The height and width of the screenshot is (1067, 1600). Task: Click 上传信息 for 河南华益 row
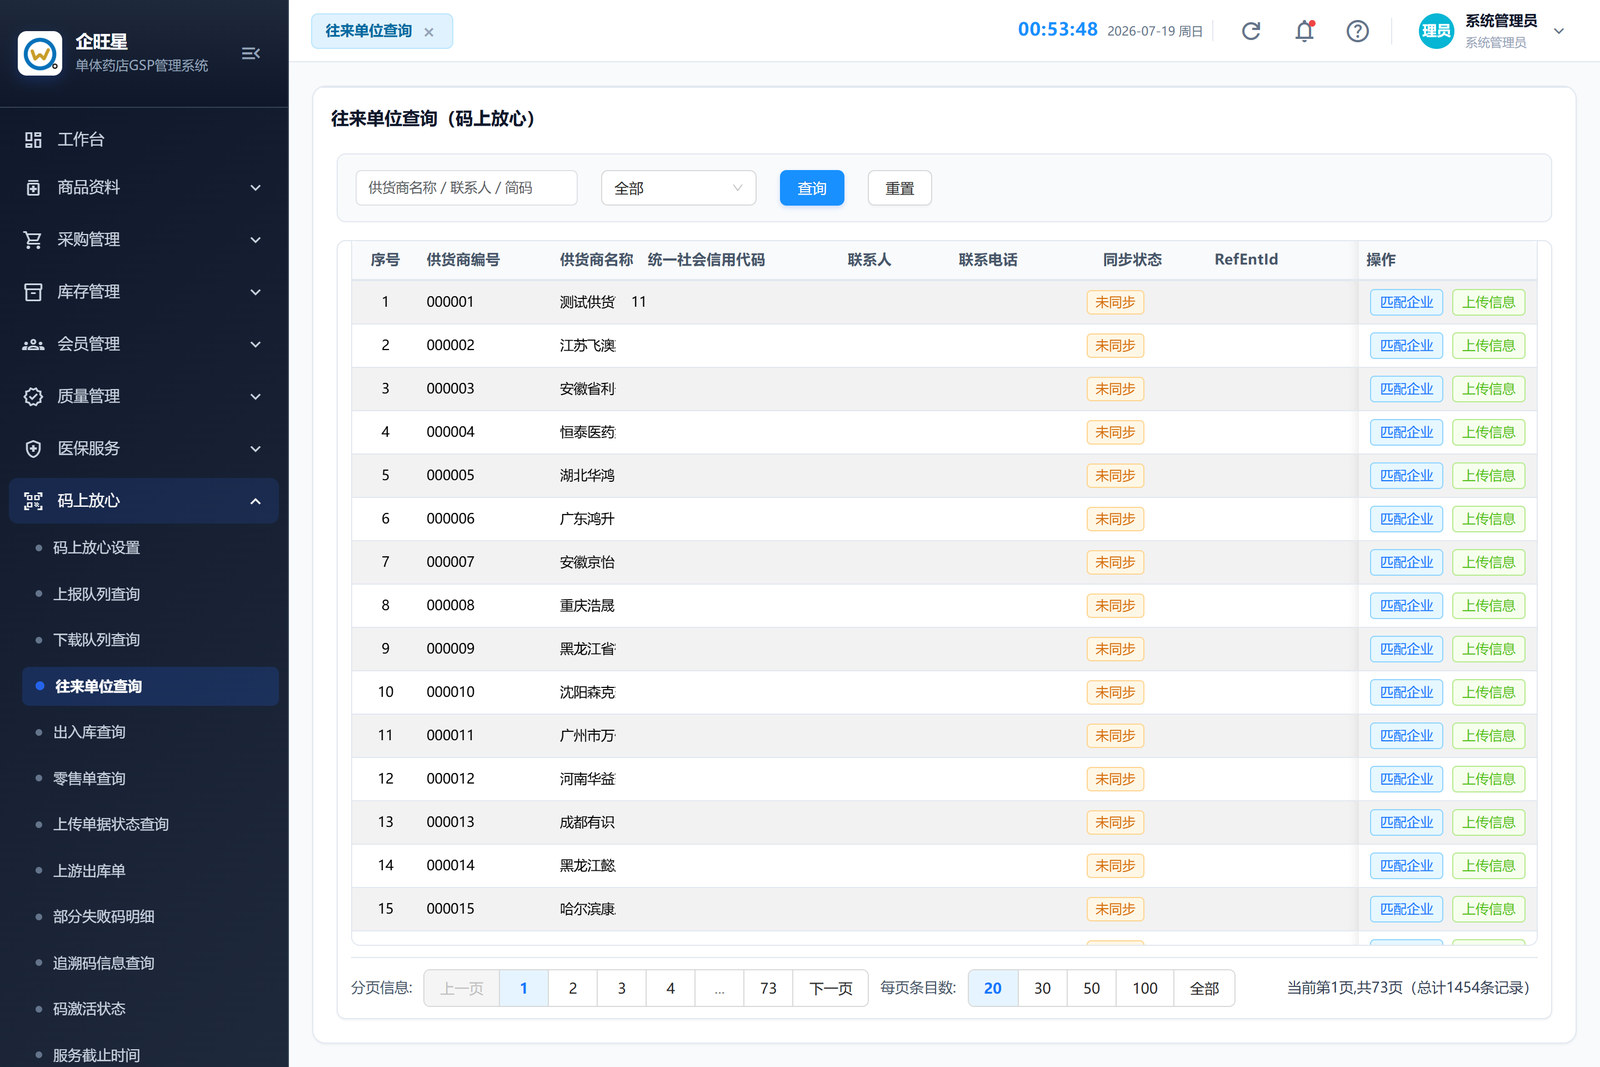tap(1488, 779)
